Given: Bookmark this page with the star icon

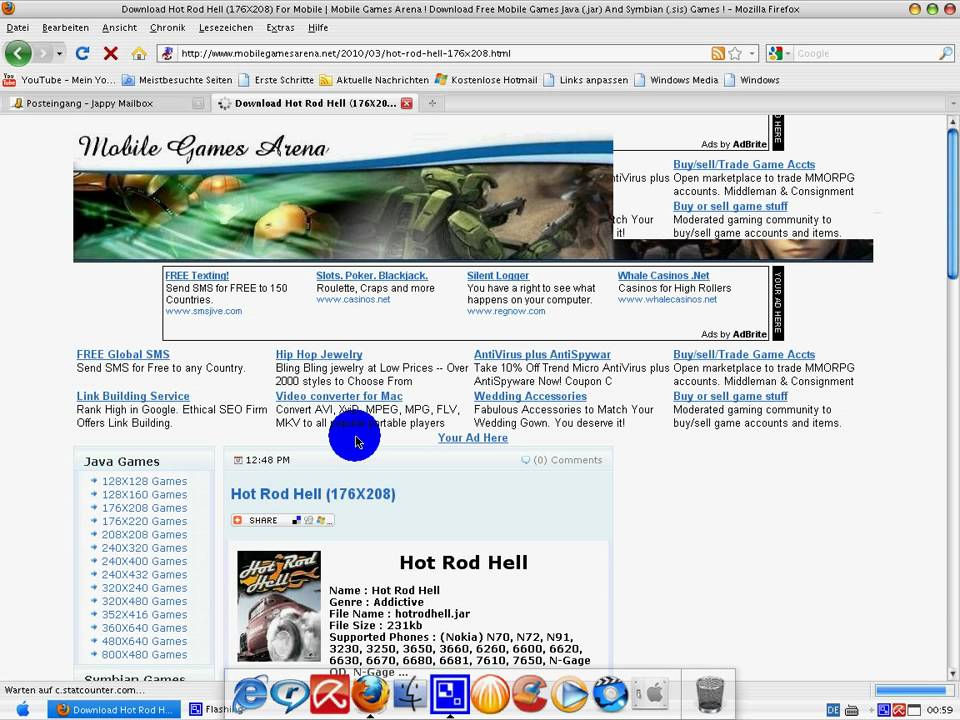Looking at the screenshot, I should pyautogui.click(x=735, y=53).
